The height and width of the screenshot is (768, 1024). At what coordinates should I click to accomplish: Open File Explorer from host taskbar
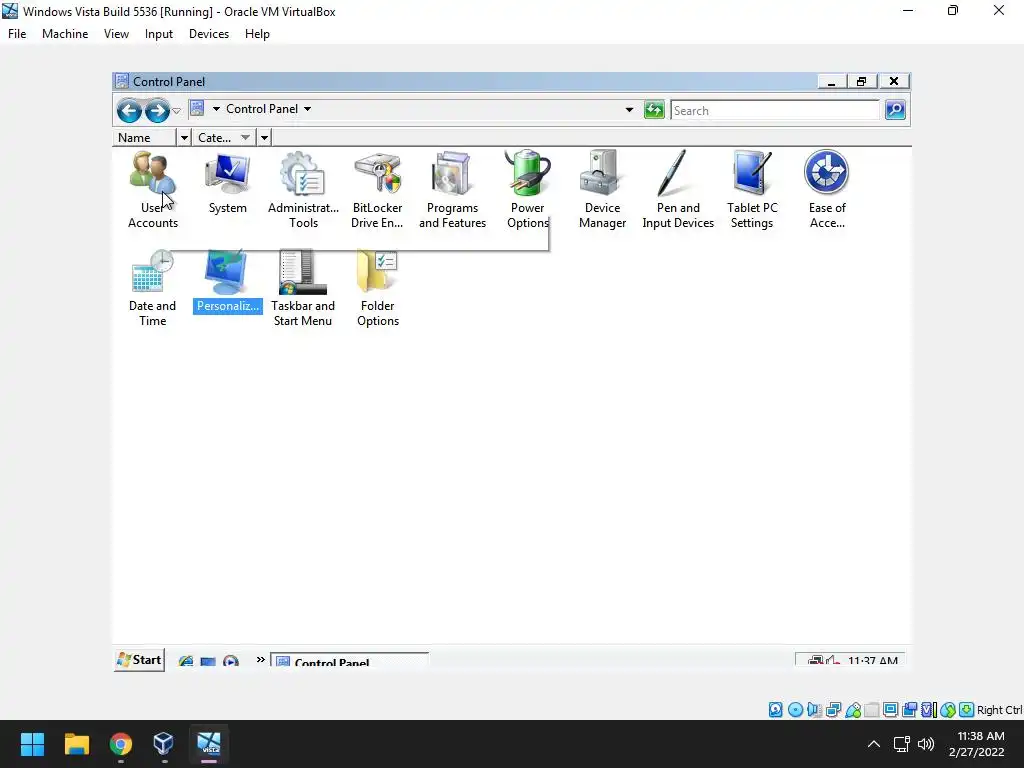click(76, 744)
